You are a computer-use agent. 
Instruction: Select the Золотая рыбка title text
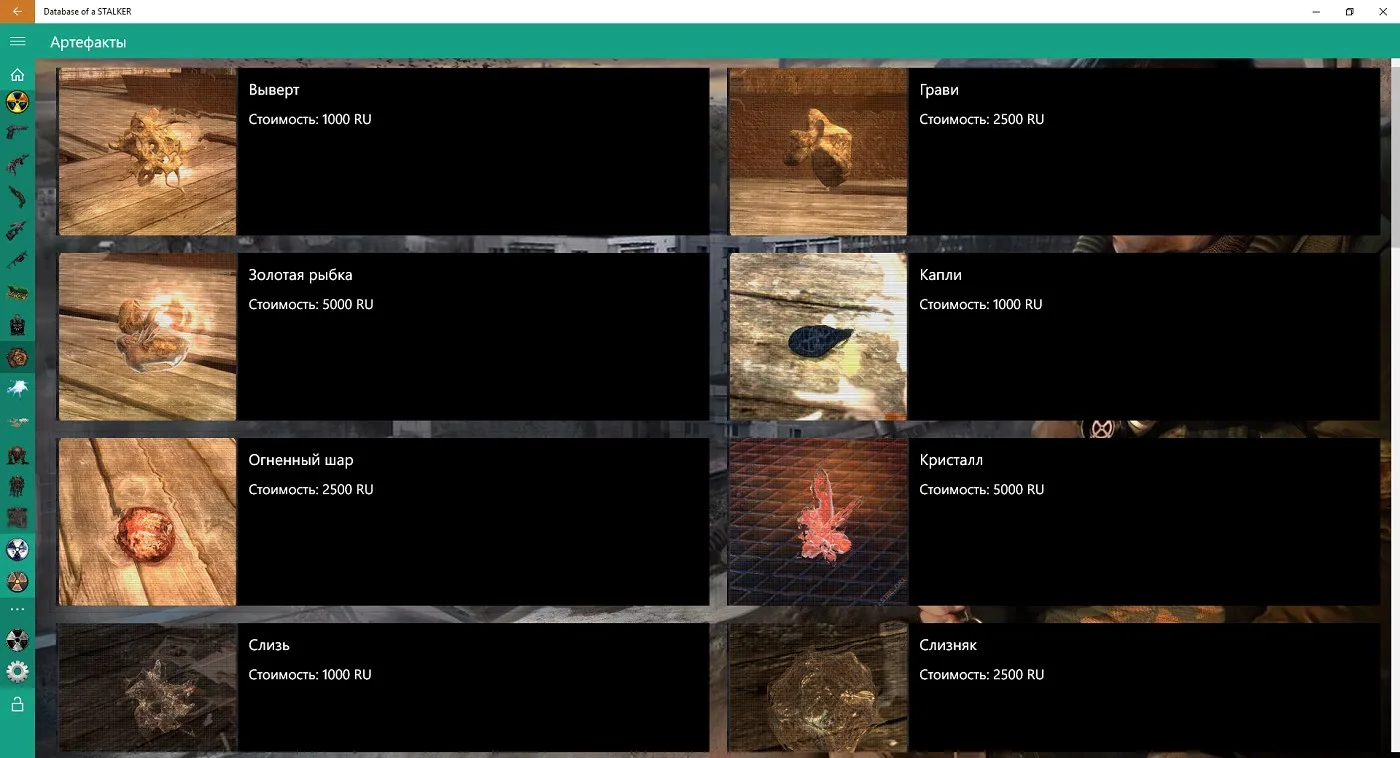click(x=300, y=275)
